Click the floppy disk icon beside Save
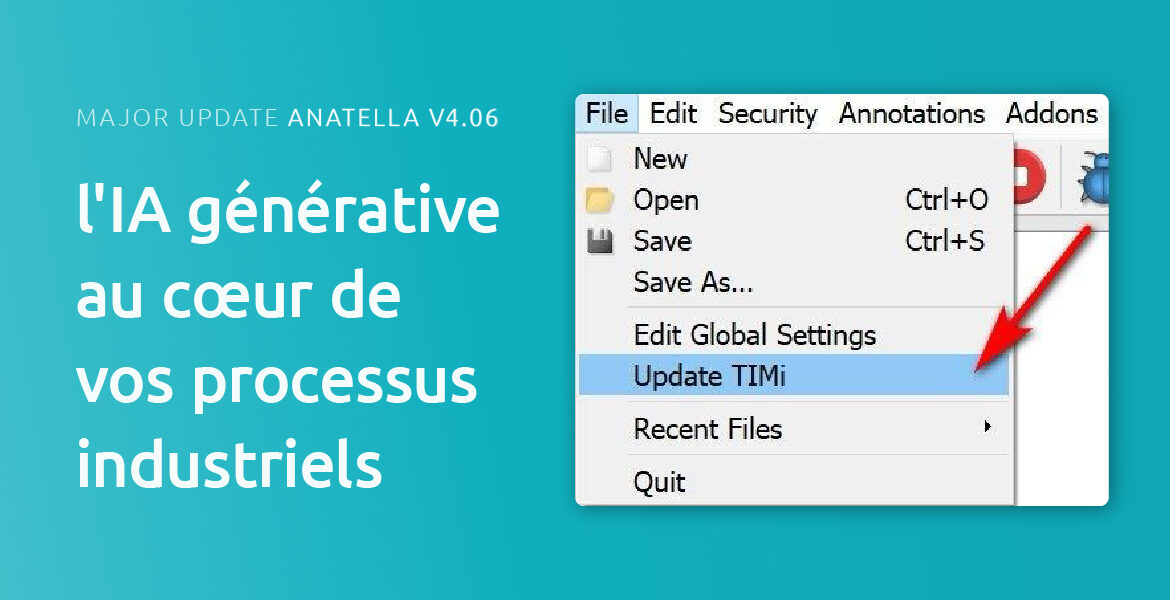1170x600 pixels. [x=599, y=242]
